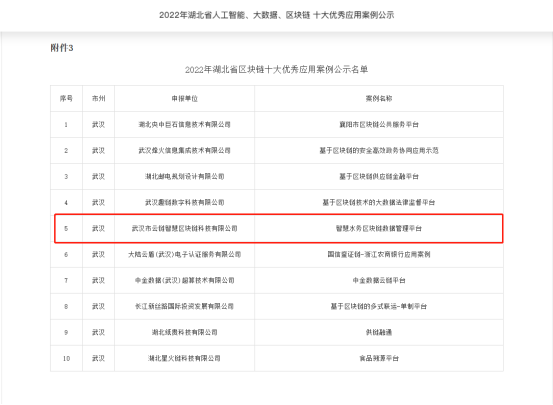Viewport: 553px width, 405px height.
Task: Click the 序号 column header
Action: point(66,98)
